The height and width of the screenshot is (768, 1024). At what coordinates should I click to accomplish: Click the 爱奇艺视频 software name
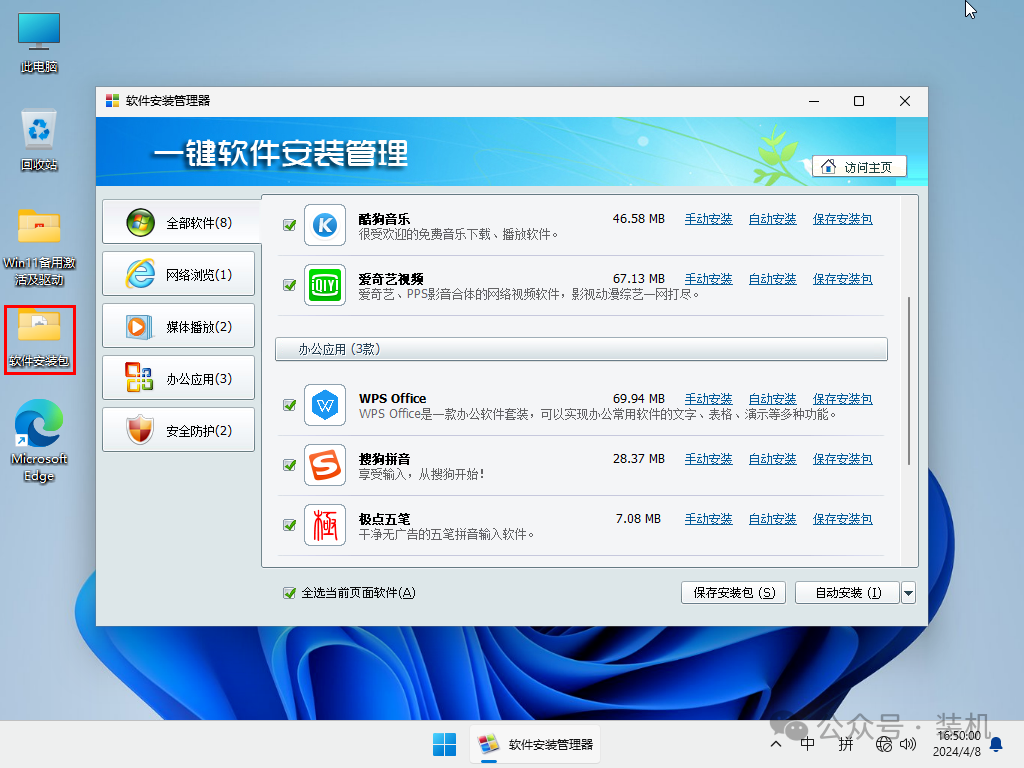[x=391, y=279]
